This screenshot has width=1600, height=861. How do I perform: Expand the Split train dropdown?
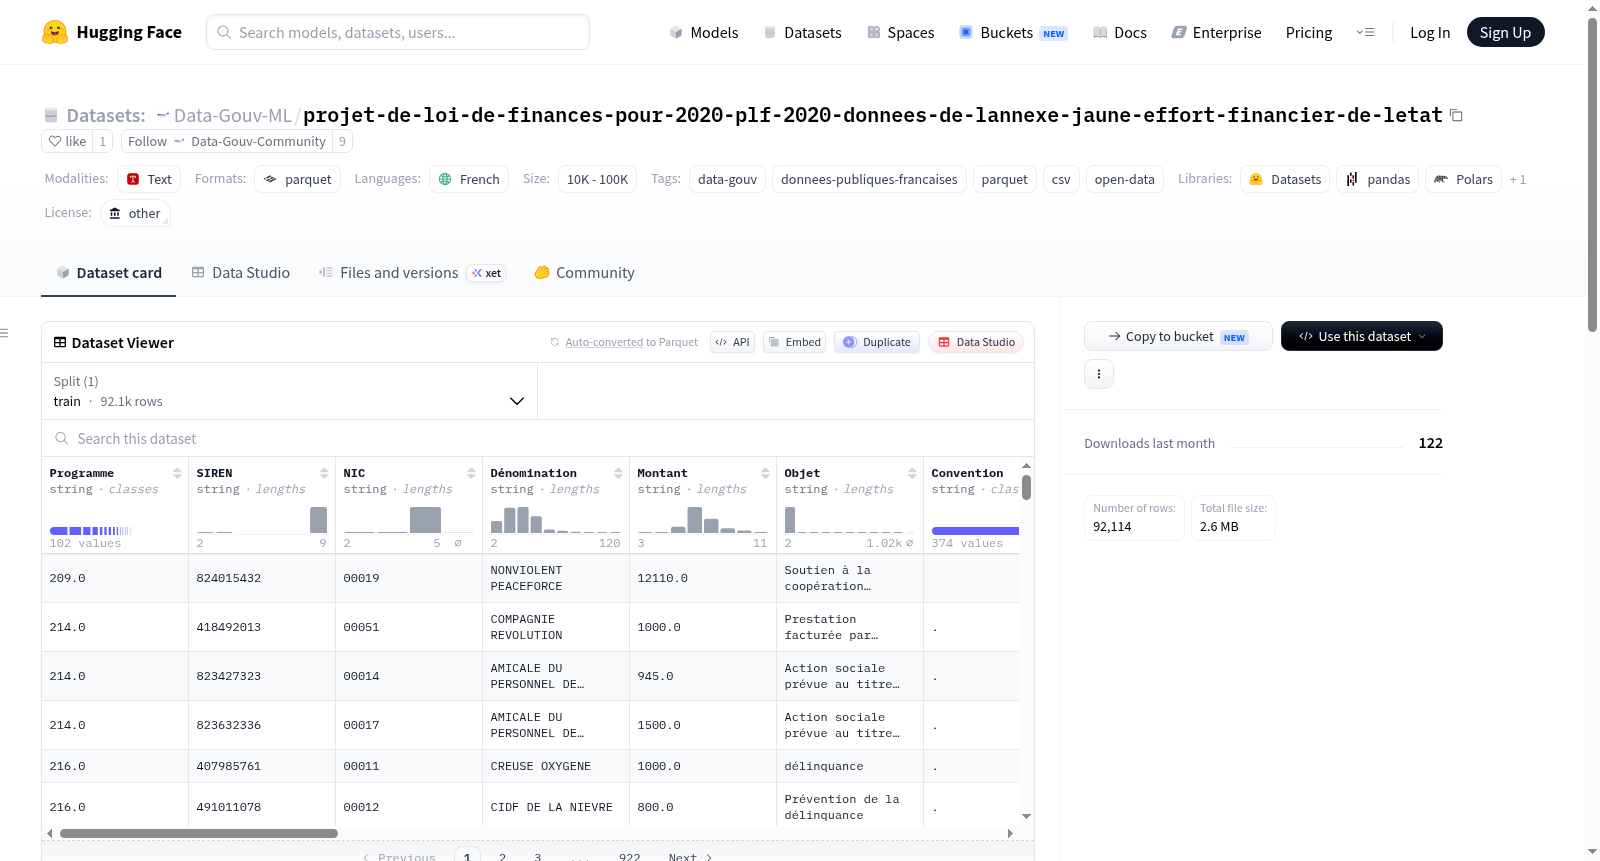pyautogui.click(x=289, y=391)
